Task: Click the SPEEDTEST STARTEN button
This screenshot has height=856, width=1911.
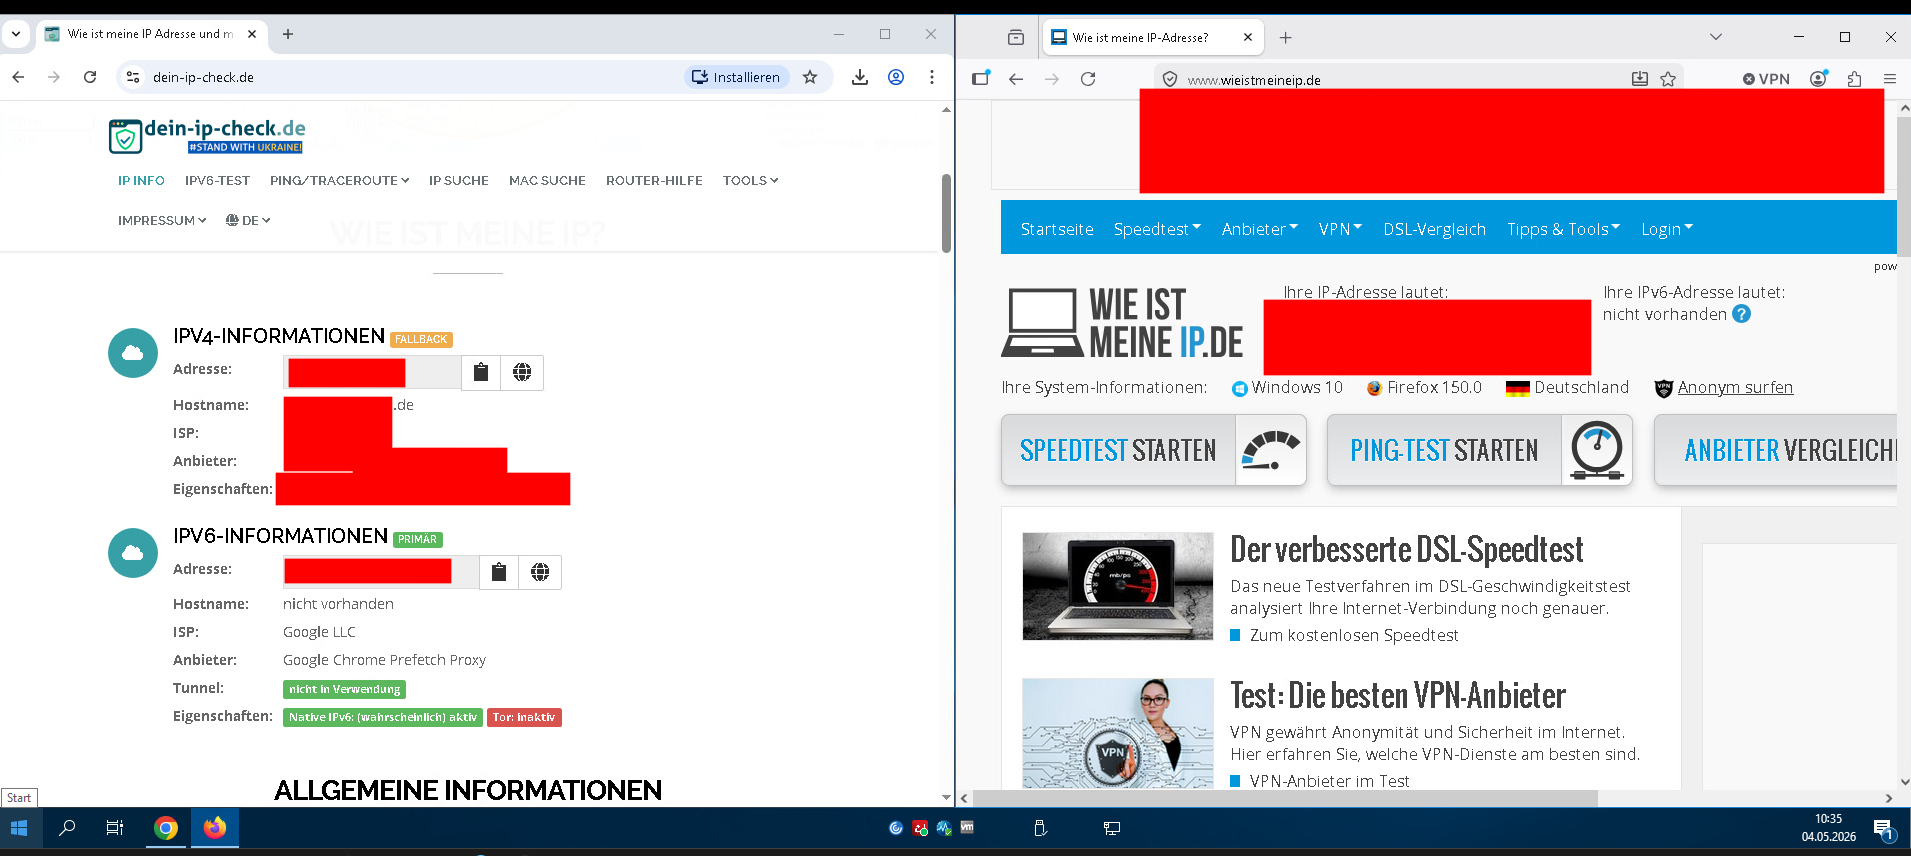Action: pyautogui.click(x=1154, y=450)
